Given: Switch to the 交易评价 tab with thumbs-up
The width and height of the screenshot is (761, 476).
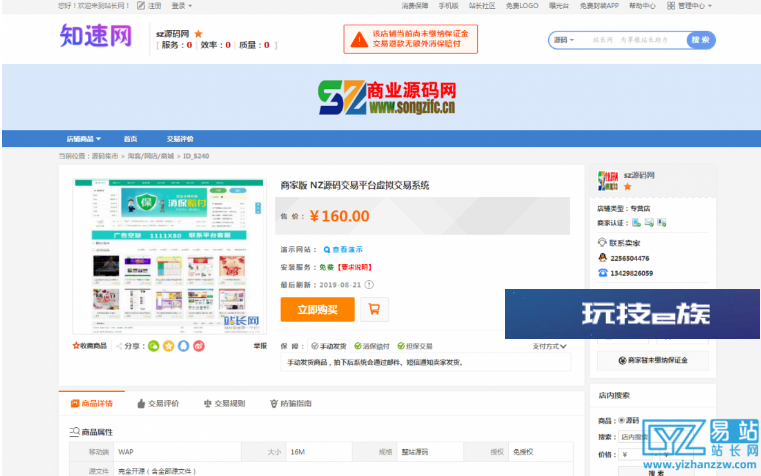Looking at the screenshot, I should tap(158, 403).
